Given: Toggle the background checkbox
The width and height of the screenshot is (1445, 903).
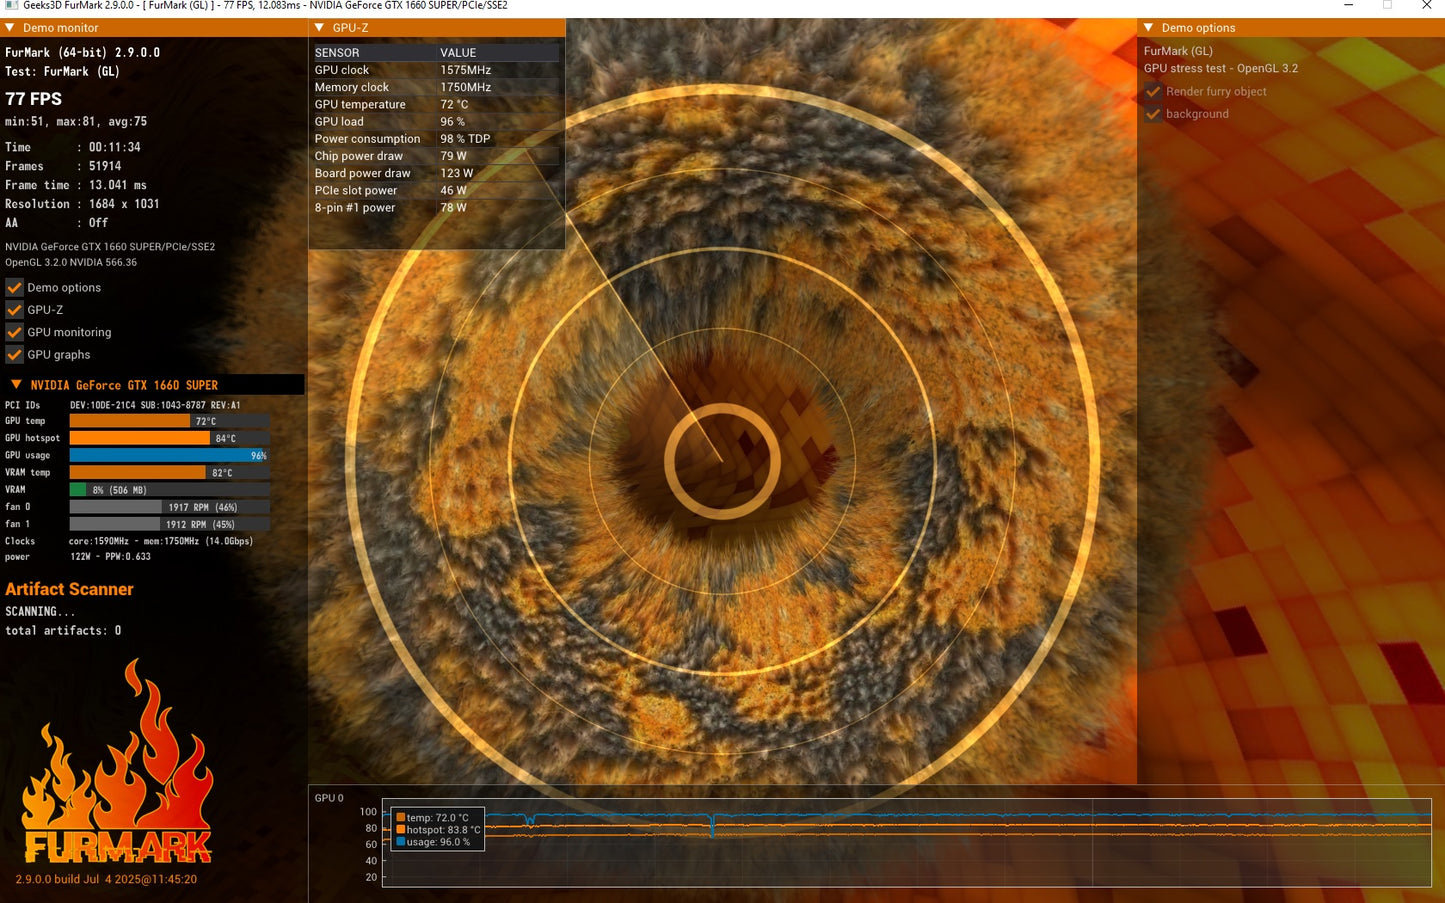Looking at the screenshot, I should coord(1153,114).
